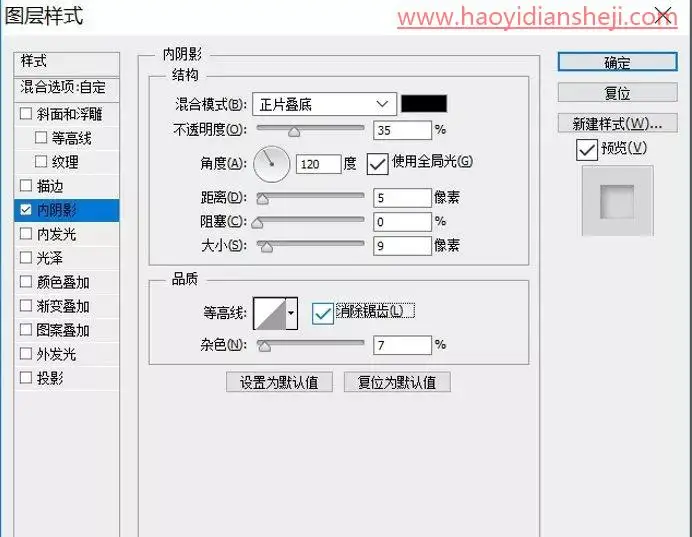Select the 描边 style entry label
The height and width of the screenshot is (537, 692).
point(50,186)
